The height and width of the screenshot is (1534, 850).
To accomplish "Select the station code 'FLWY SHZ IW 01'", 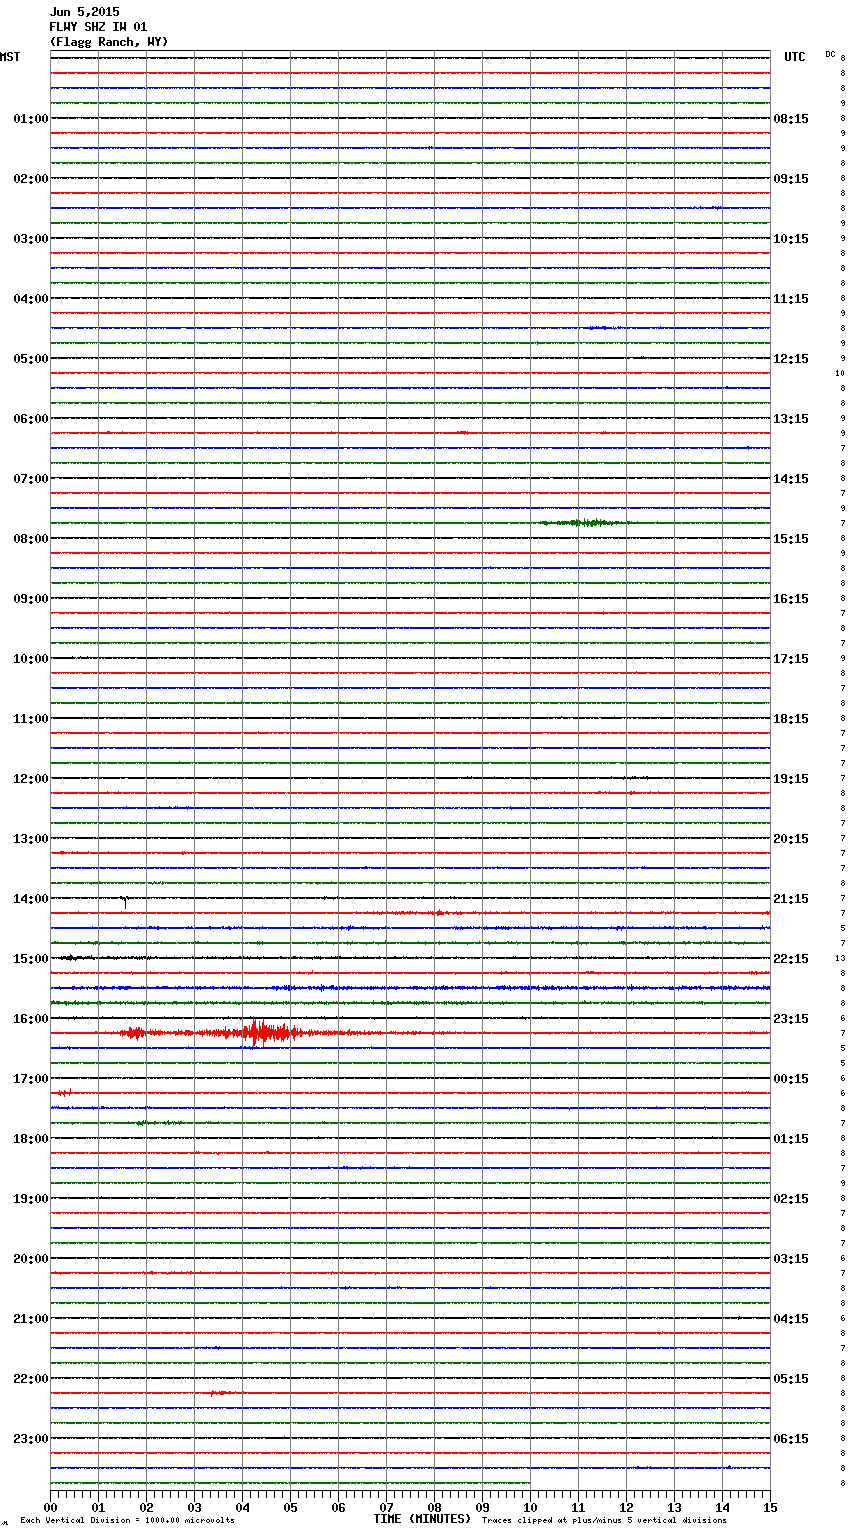I will (x=98, y=27).
